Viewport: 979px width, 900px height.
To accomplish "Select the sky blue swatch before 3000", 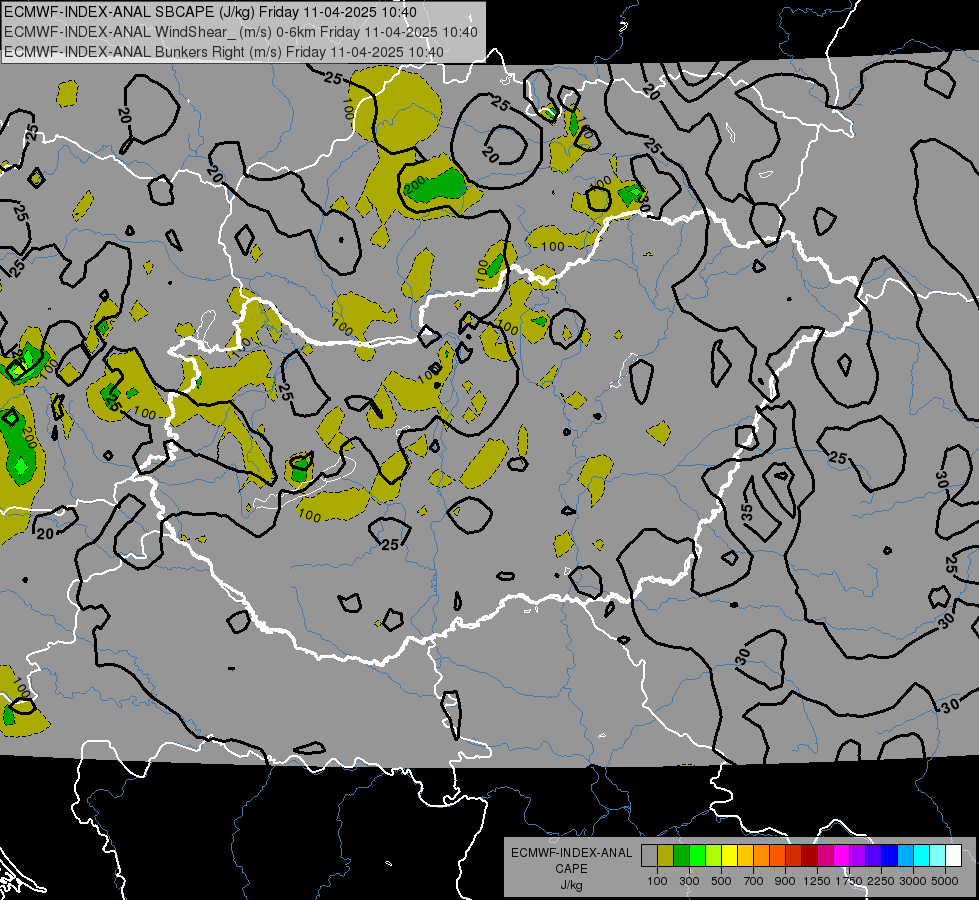I will [906, 856].
